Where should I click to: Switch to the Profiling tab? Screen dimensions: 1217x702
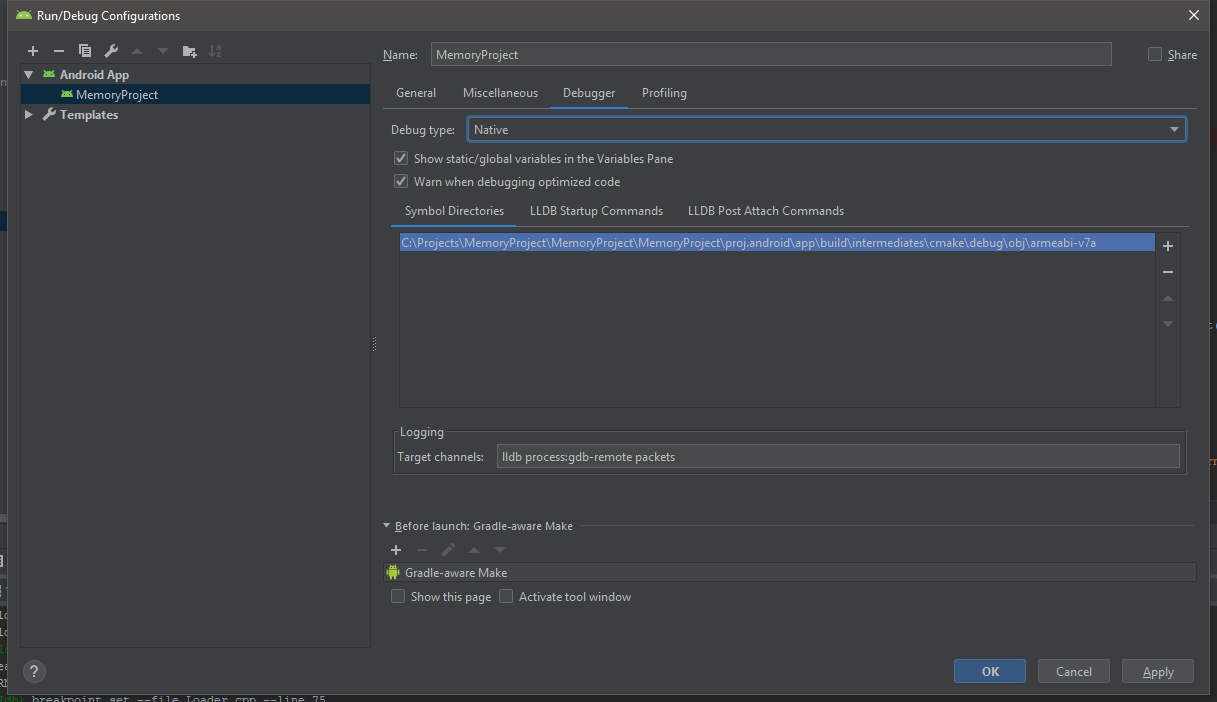[x=664, y=93]
